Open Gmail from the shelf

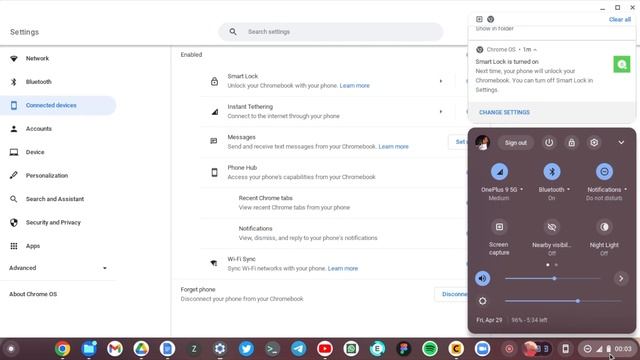(115, 349)
